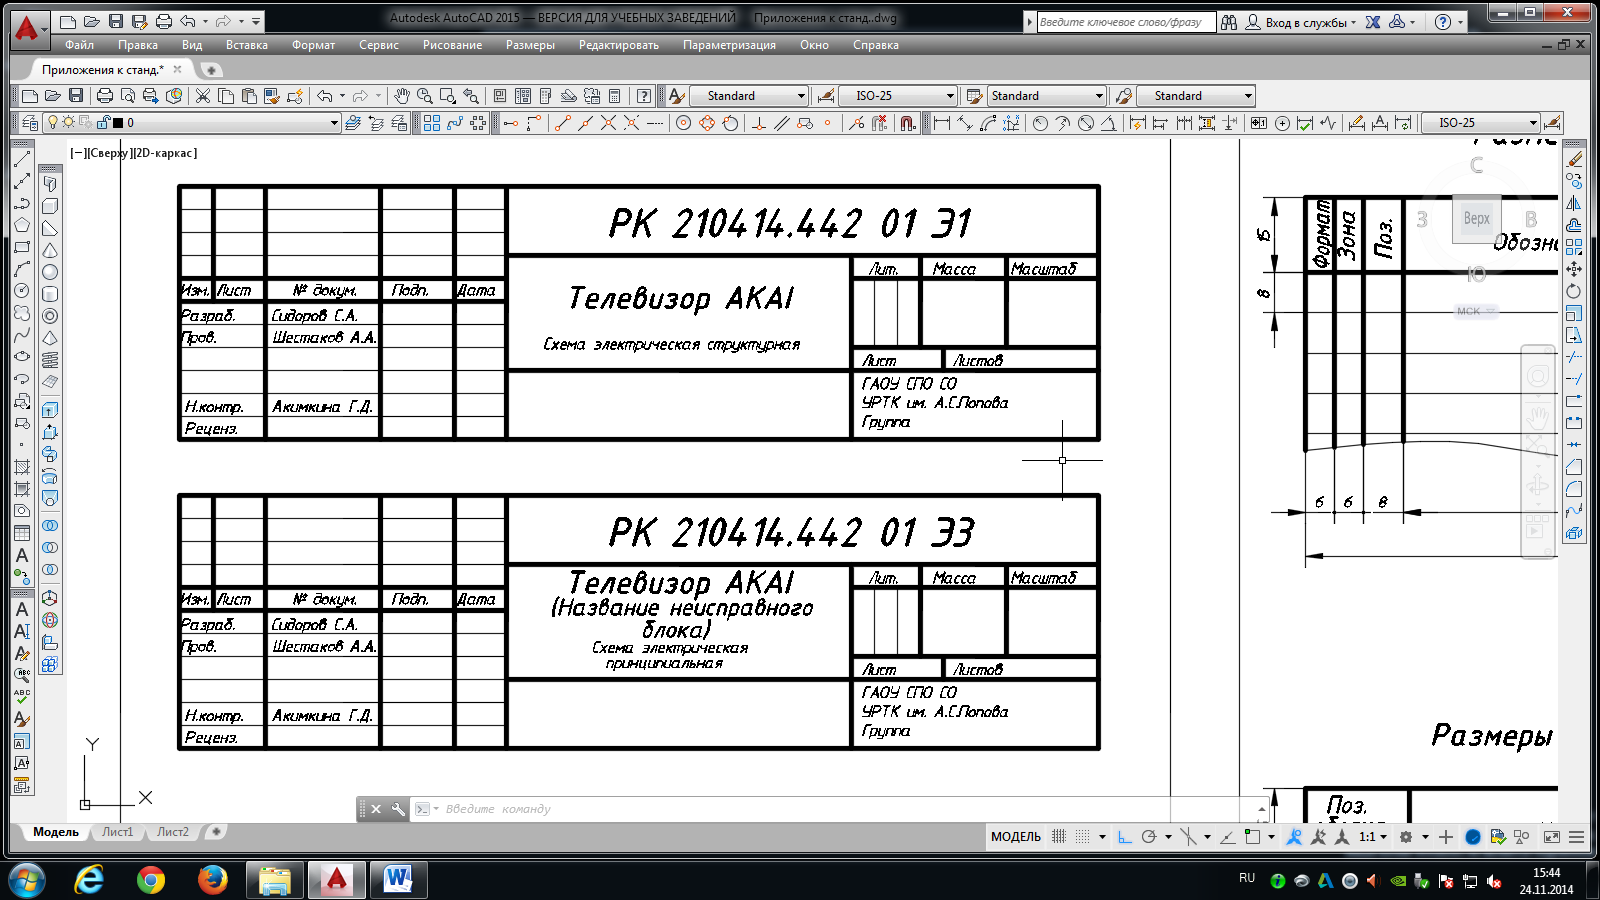Click the search keyword input field

[1125, 22]
